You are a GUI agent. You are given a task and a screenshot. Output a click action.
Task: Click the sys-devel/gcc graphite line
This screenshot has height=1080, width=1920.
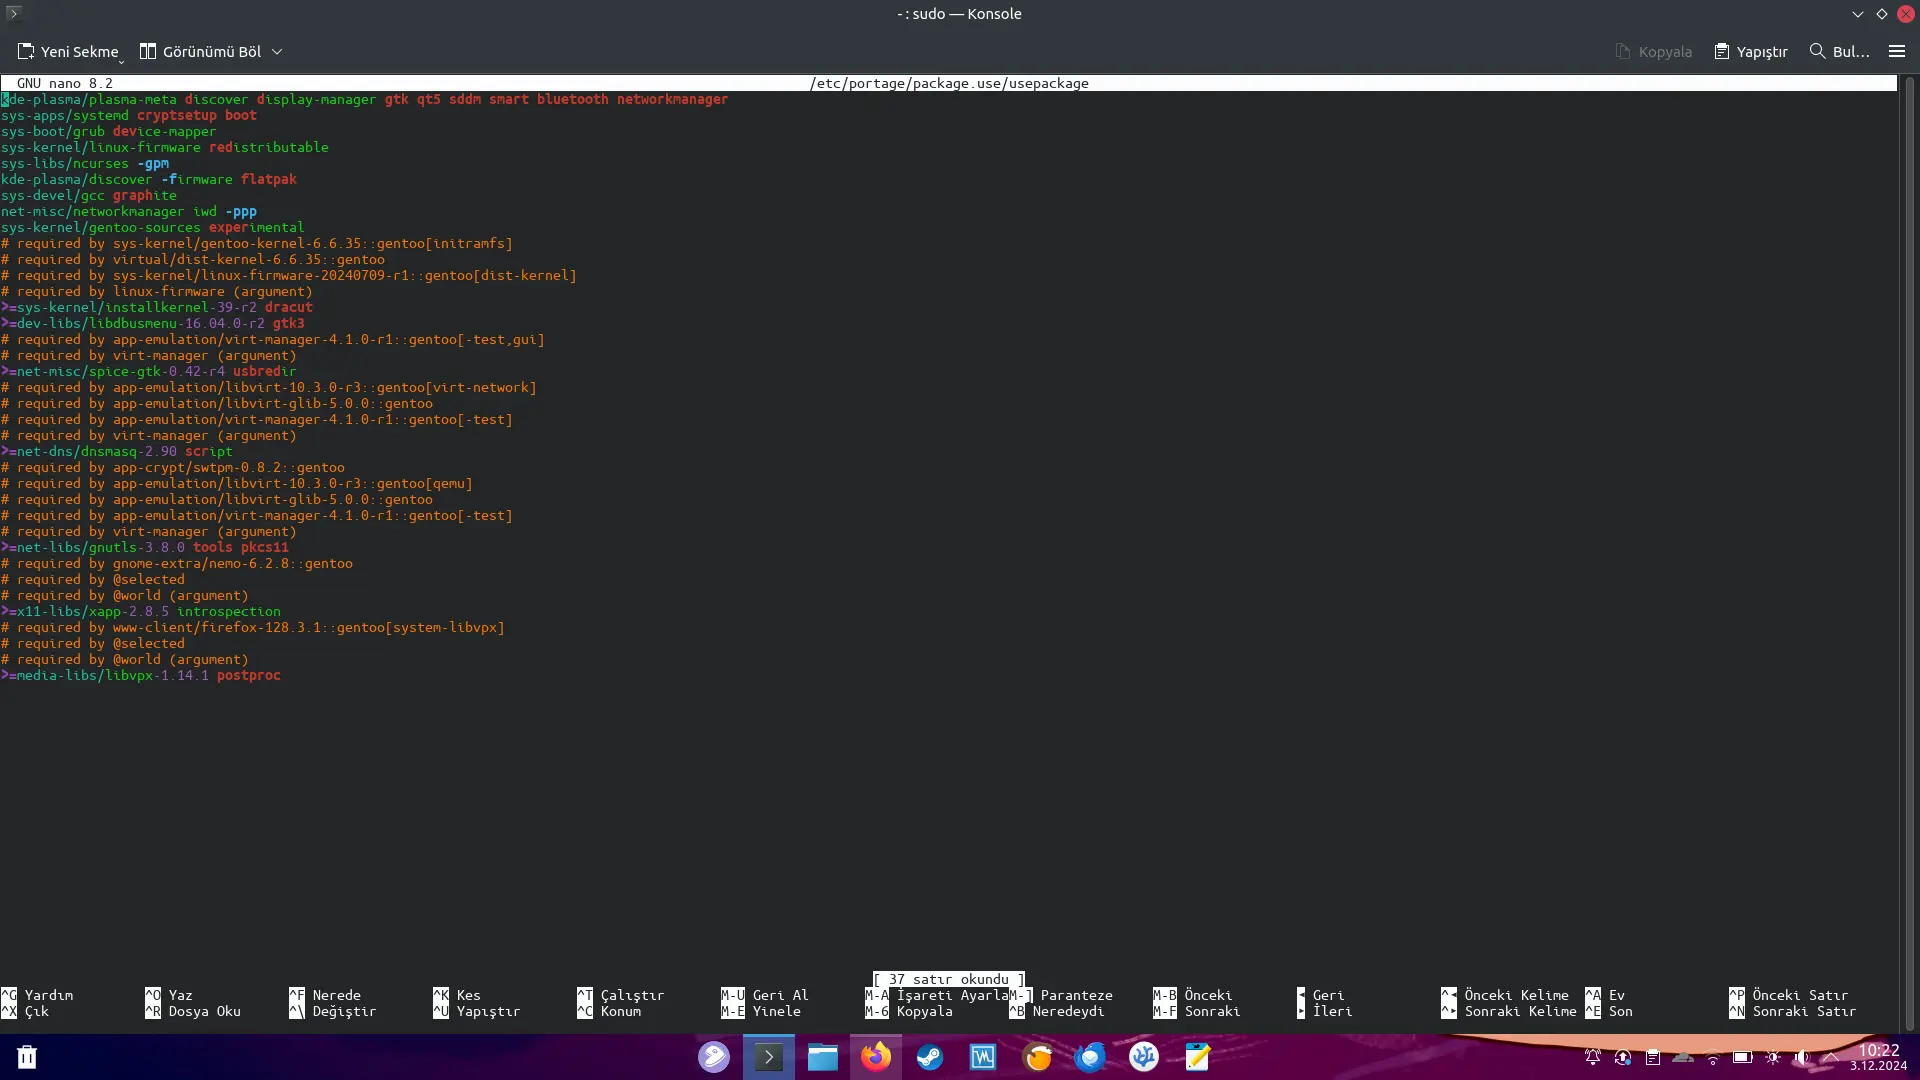tap(89, 195)
